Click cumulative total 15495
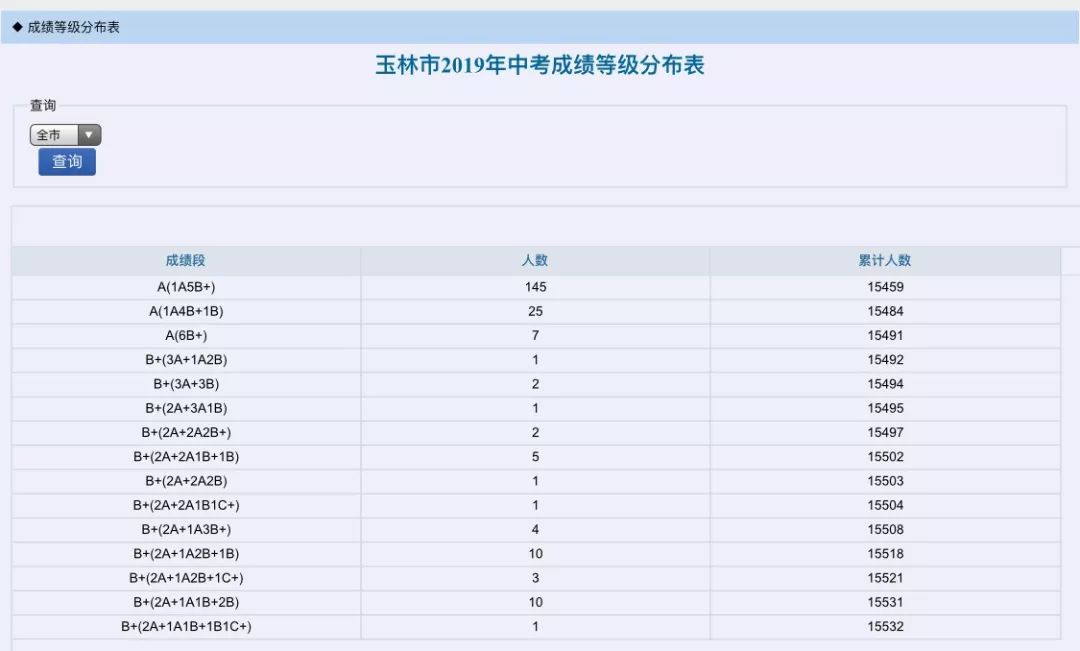1080x651 pixels. coord(885,409)
